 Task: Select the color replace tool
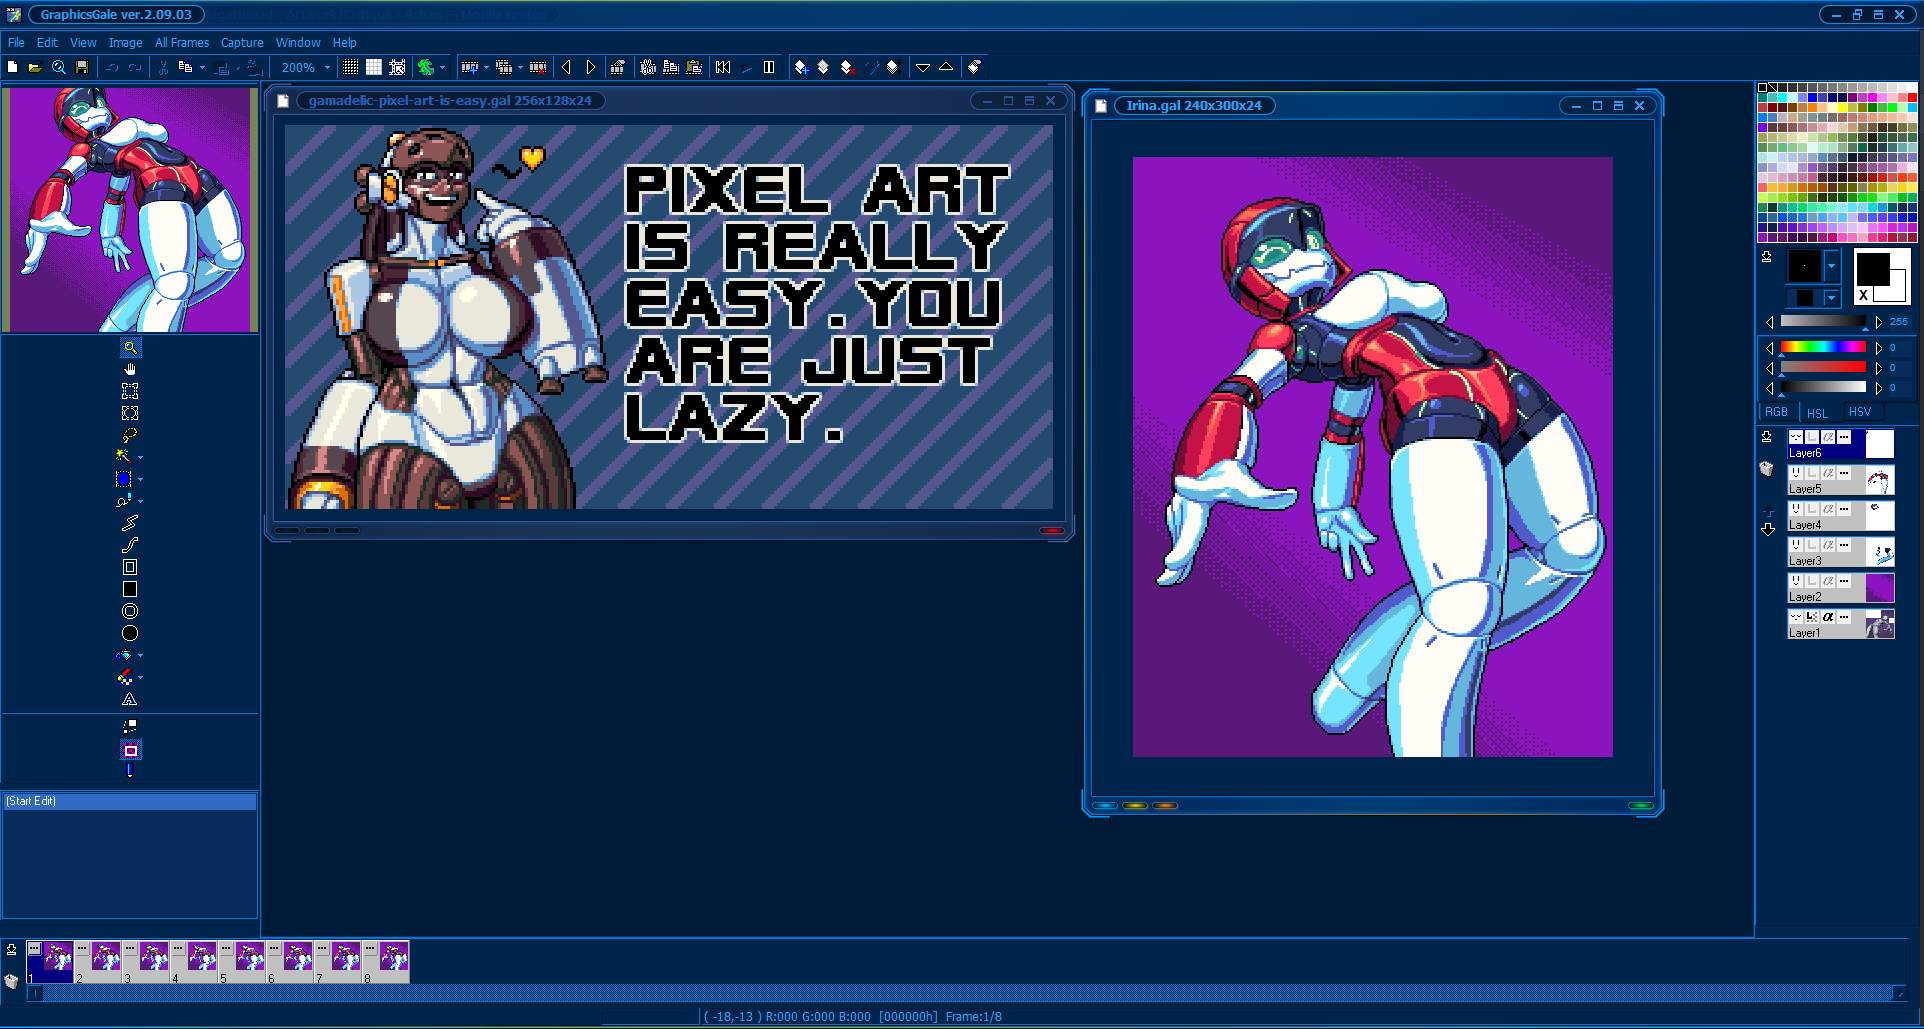click(124, 678)
